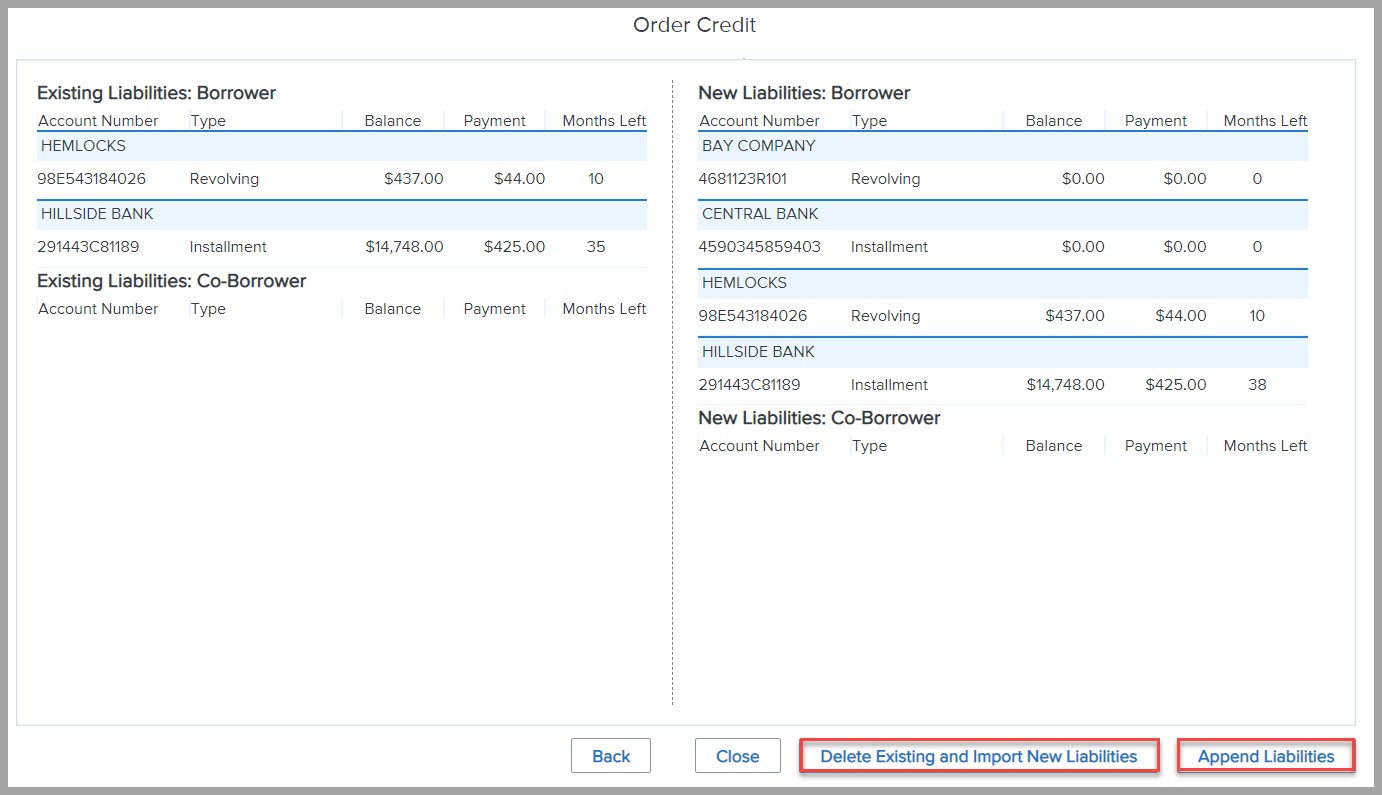Click existing HILLSIDE BANK balance $14,748.00
This screenshot has height=795, width=1382.
point(404,247)
